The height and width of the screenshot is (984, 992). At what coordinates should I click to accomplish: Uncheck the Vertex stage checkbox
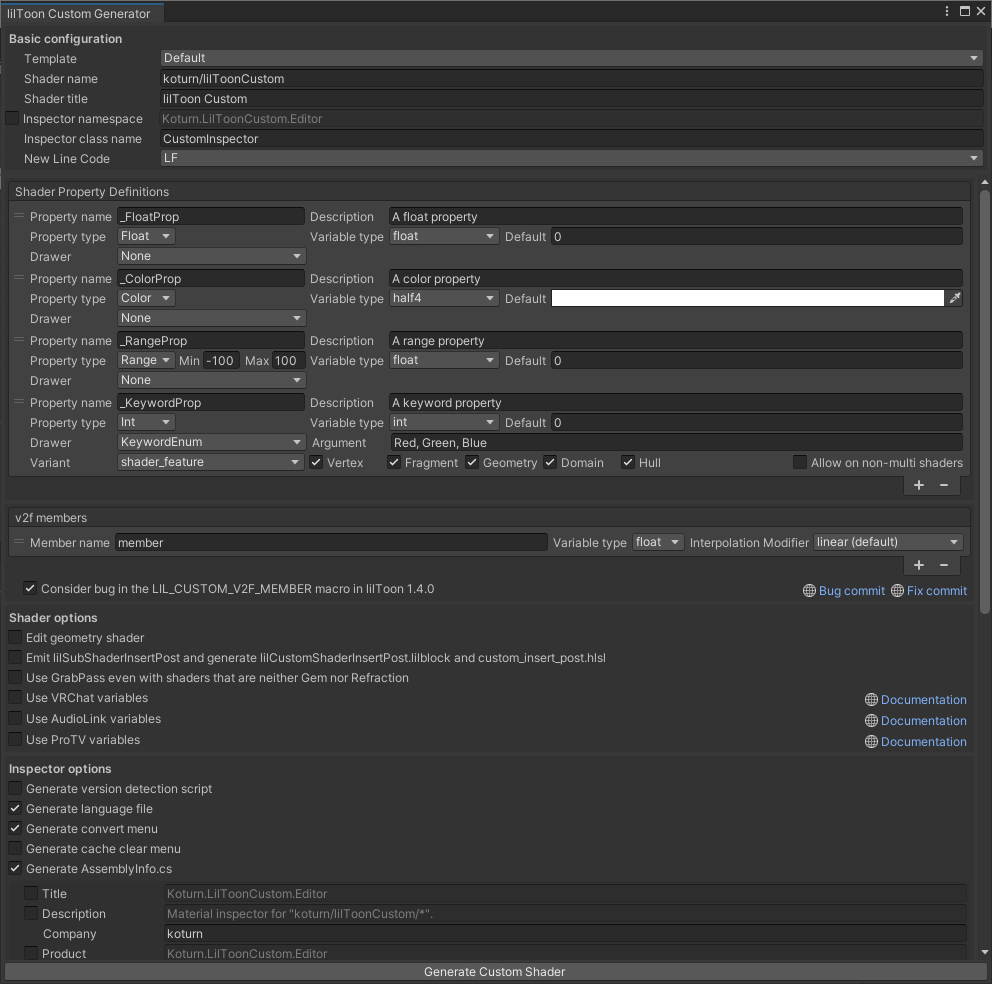316,463
